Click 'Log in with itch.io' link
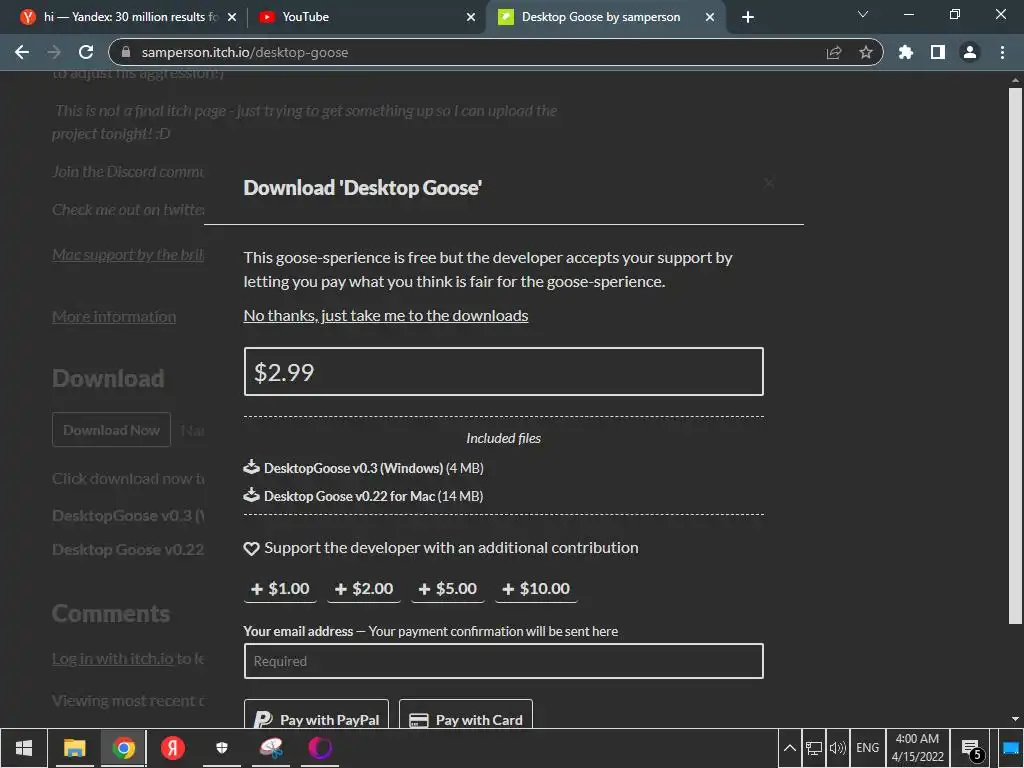The height and width of the screenshot is (768, 1024). pos(113,658)
